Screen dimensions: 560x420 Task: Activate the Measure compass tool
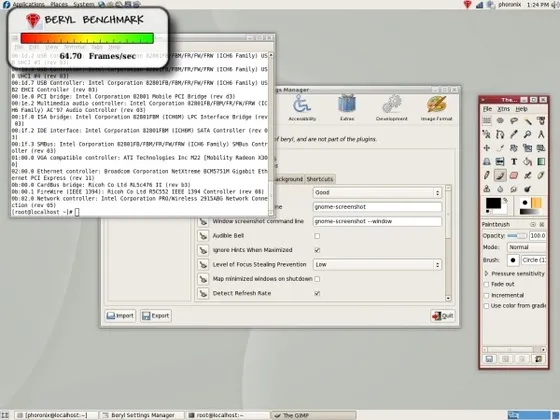541,134
